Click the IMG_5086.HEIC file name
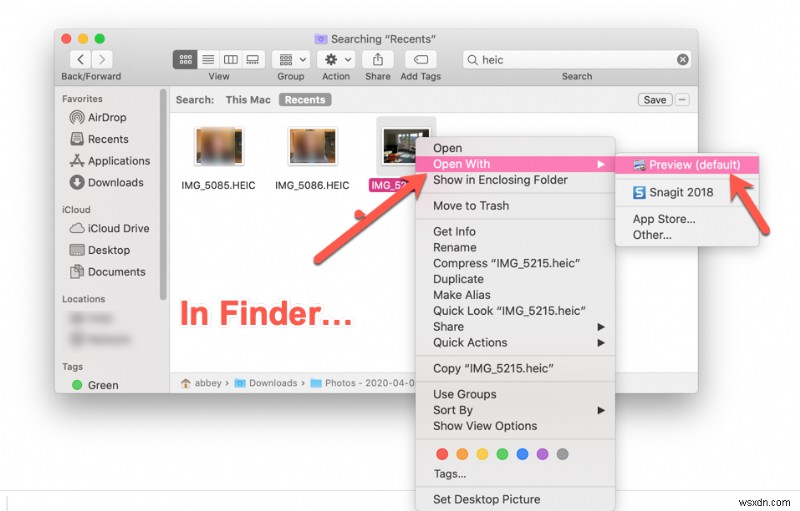This screenshot has width=800, height=511. click(312, 186)
